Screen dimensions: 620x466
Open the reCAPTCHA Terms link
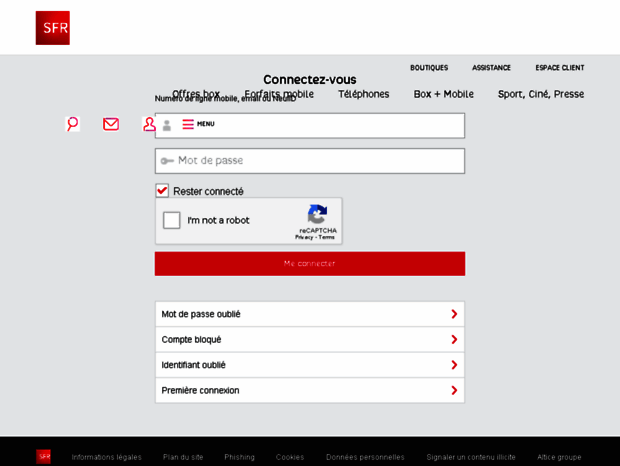327,237
